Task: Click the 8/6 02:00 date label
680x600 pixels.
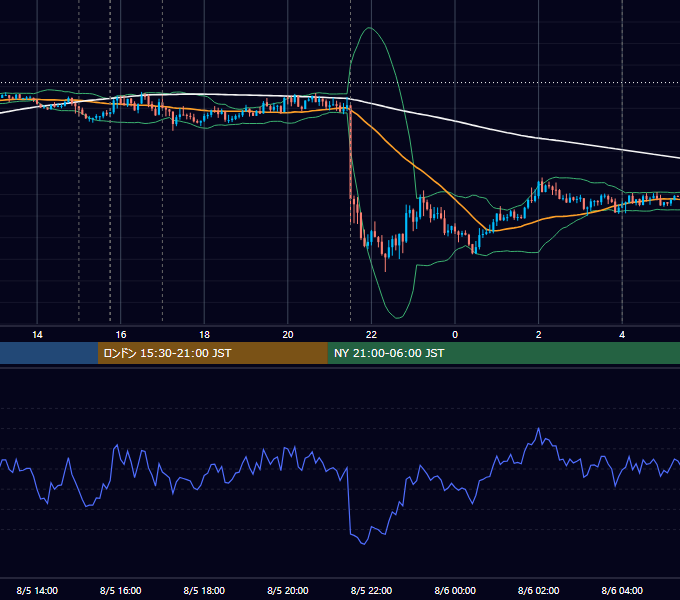Action: (x=539, y=590)
